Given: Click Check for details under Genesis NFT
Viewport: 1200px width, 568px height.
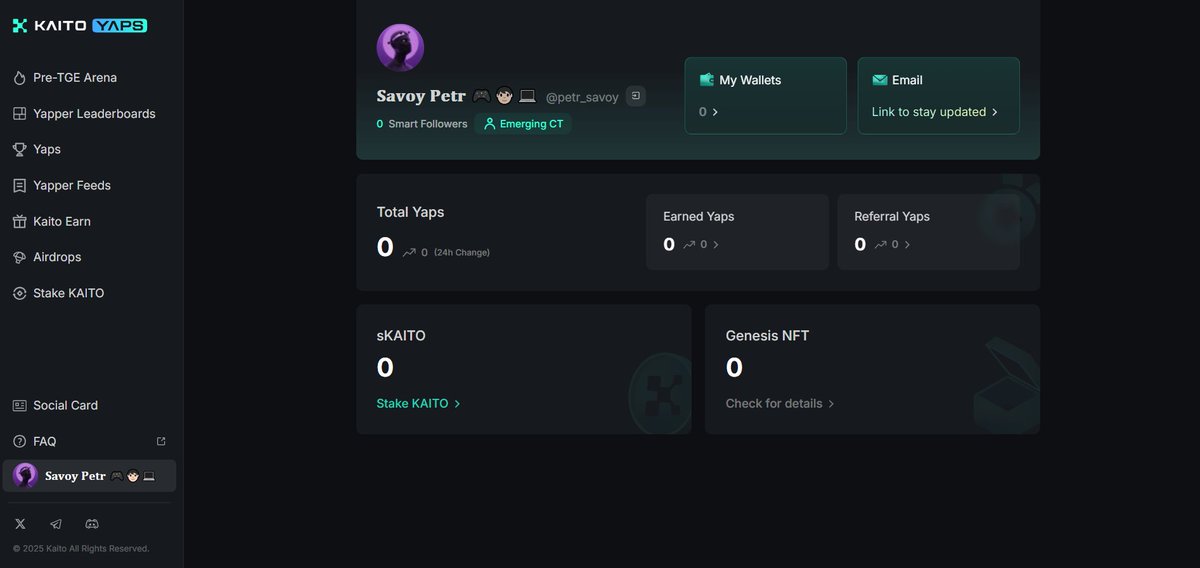Looking at the screenshot, I should [774, 404].
